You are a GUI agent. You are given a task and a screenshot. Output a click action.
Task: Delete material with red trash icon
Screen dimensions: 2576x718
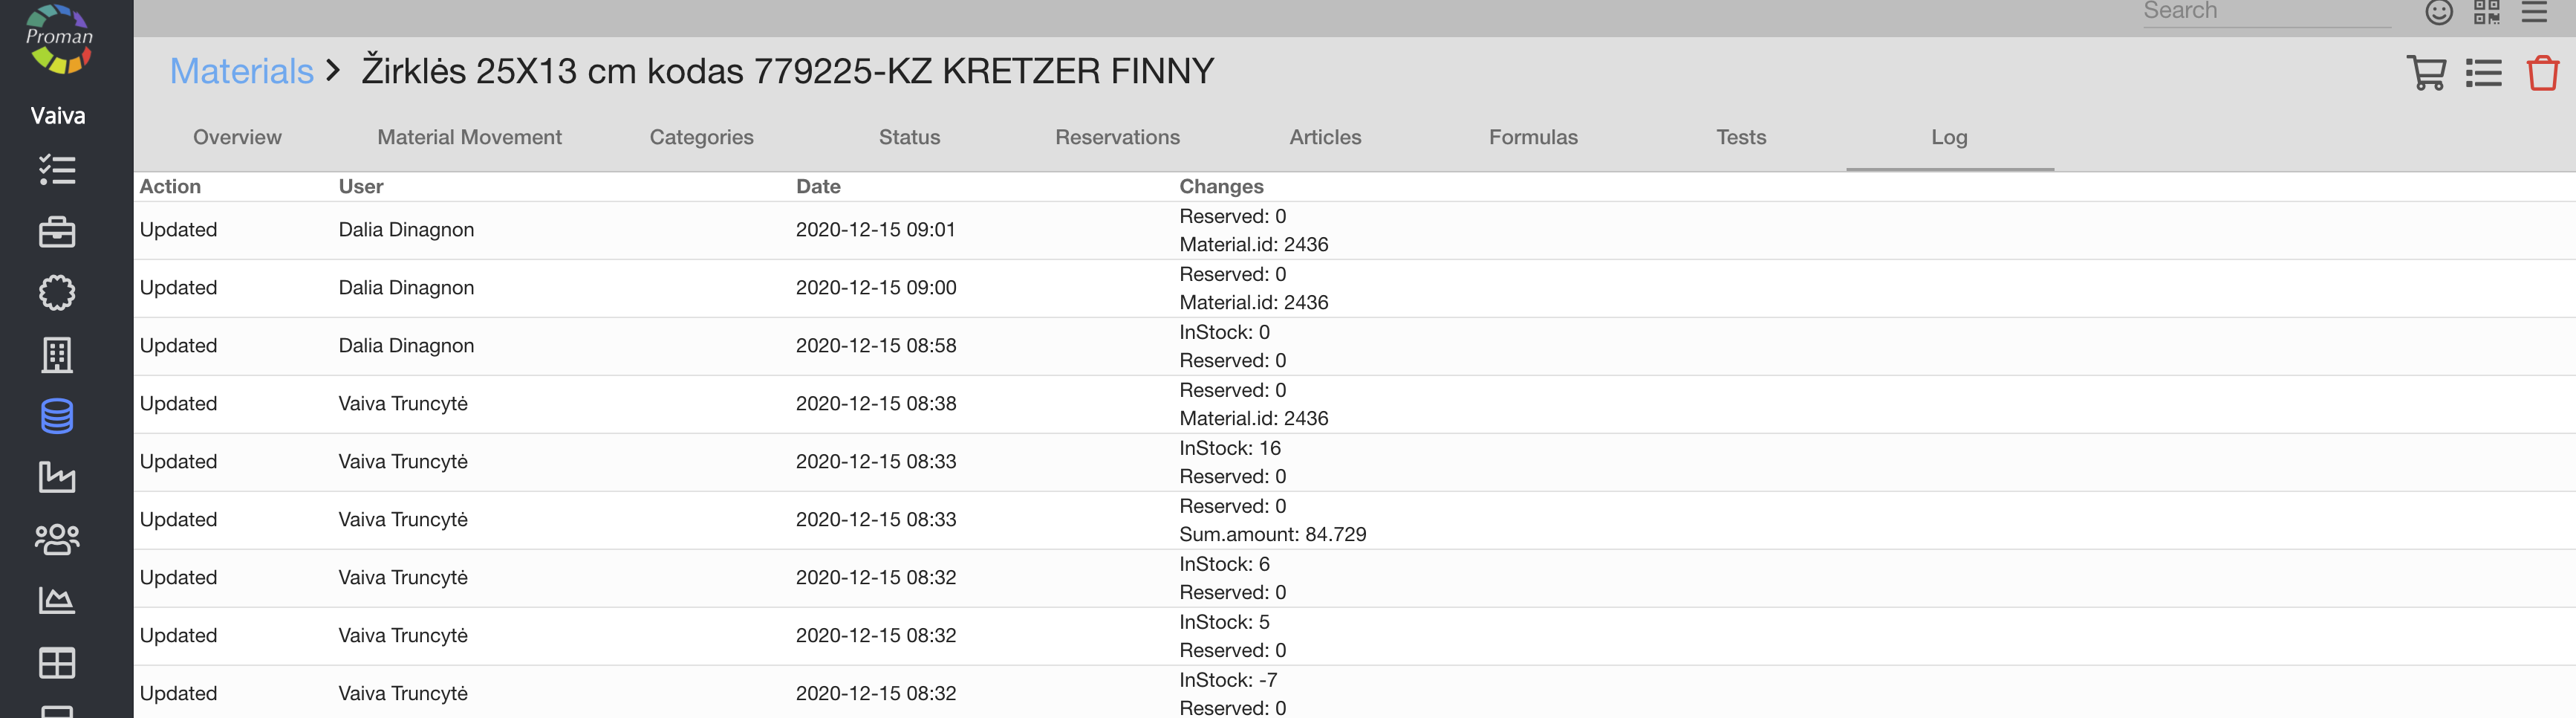pyautogui.click(x=2542, y=73)
